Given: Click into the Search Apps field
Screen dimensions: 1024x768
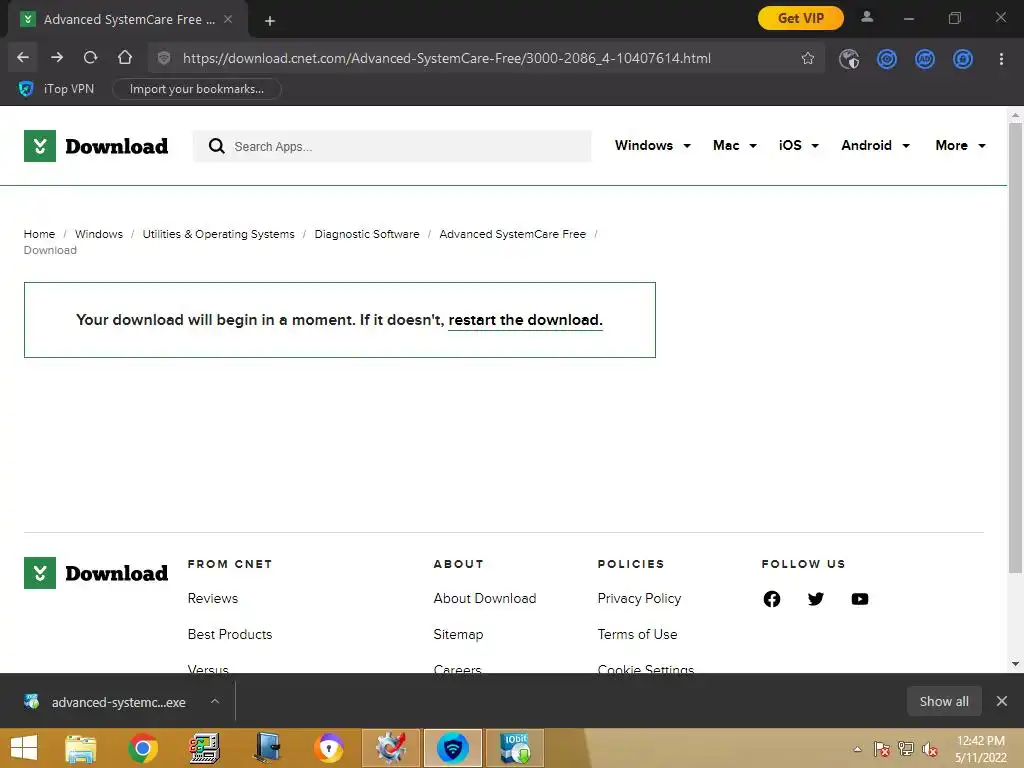Looking at the screenshot, I should pos(392,146).
